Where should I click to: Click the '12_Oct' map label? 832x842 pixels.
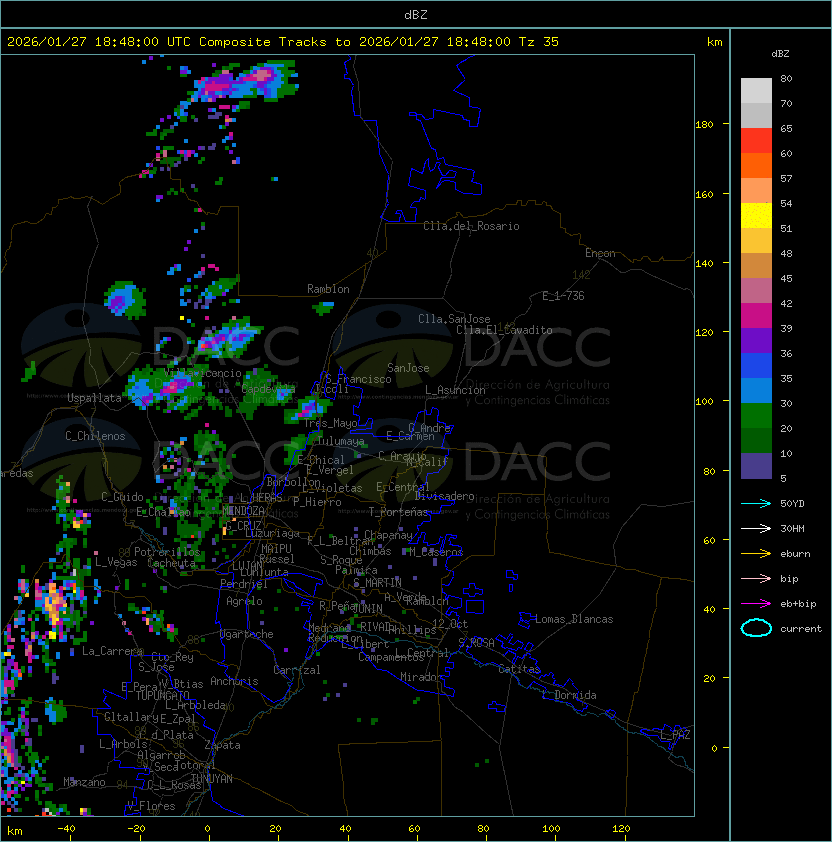[450, 624]
